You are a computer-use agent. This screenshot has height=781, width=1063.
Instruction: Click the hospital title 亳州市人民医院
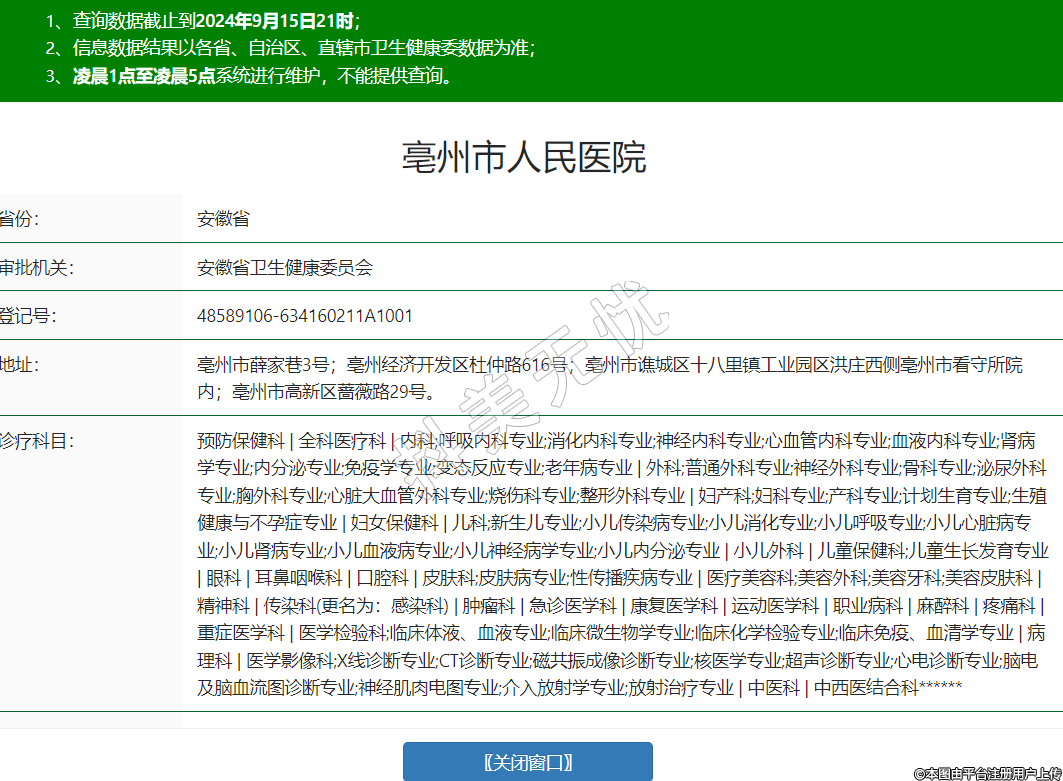pyautogui.click(x=524, y=158)
